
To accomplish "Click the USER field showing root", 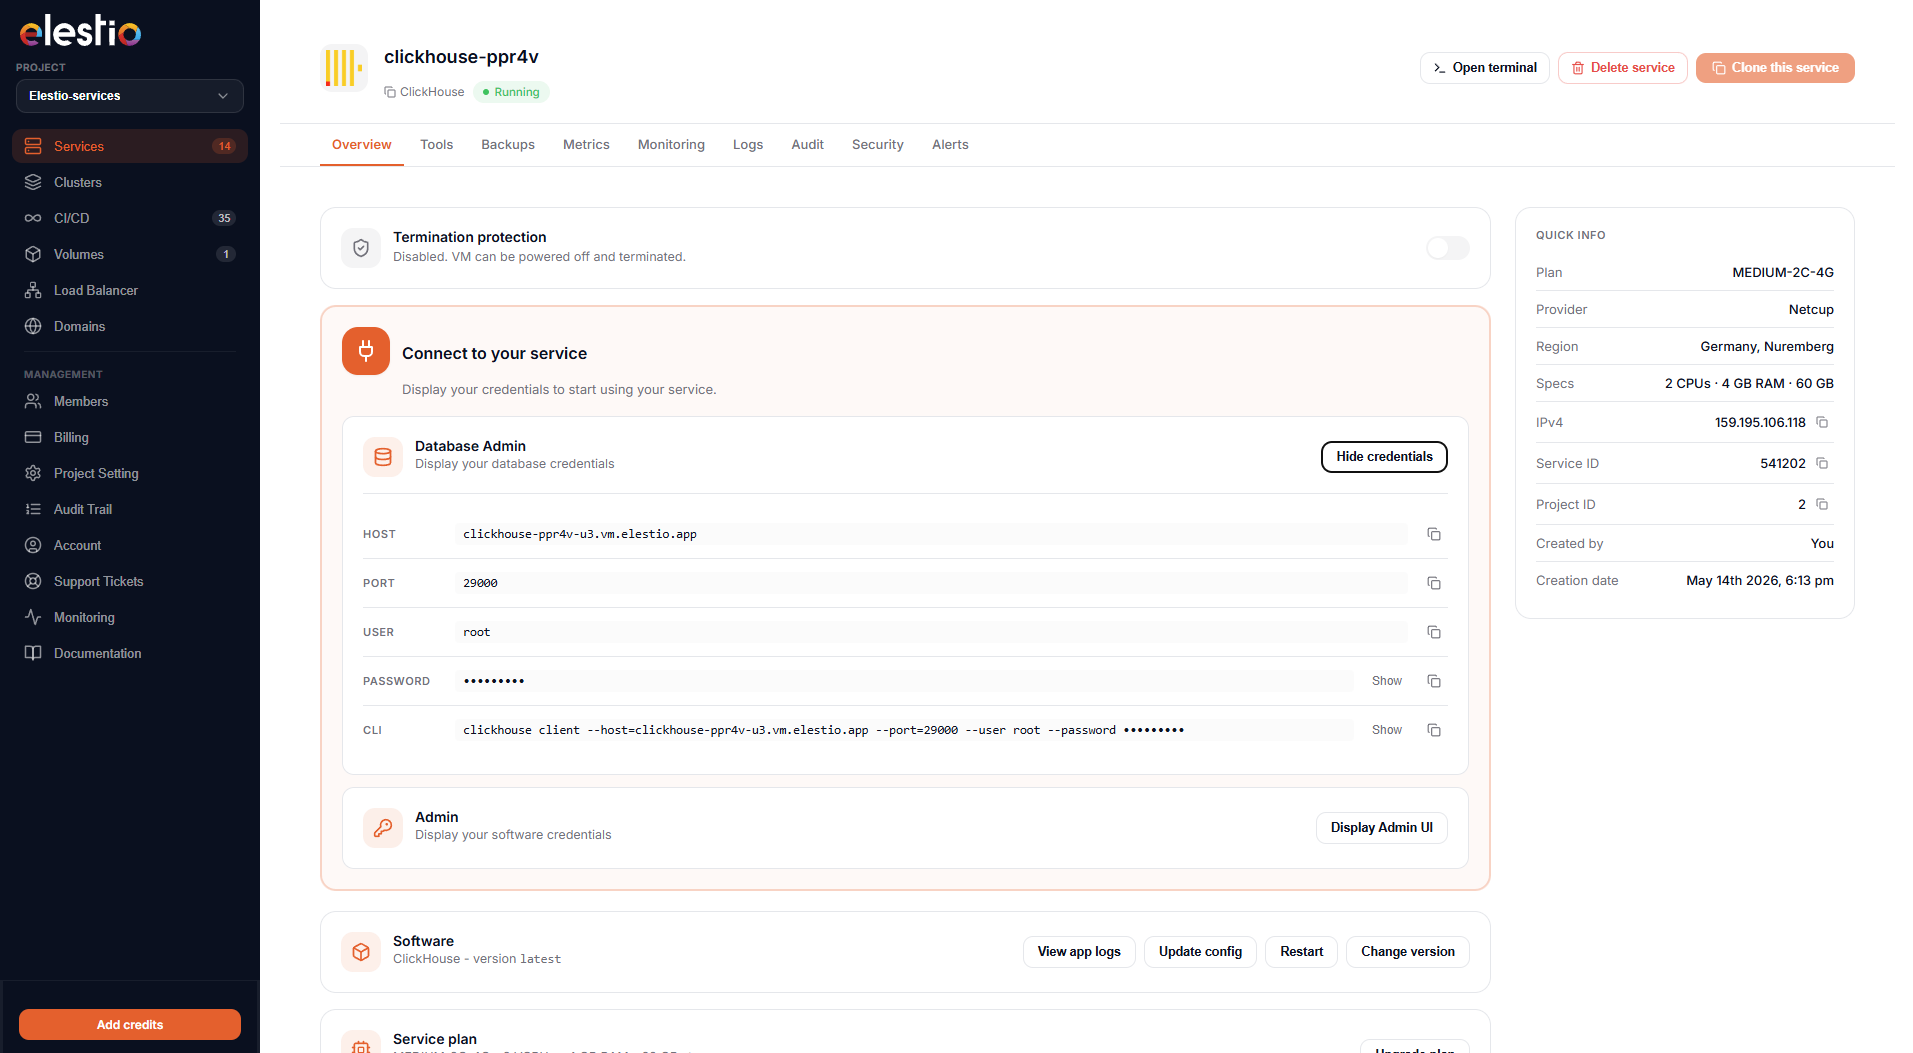I will pyautogui.click(x=931, y=632).
